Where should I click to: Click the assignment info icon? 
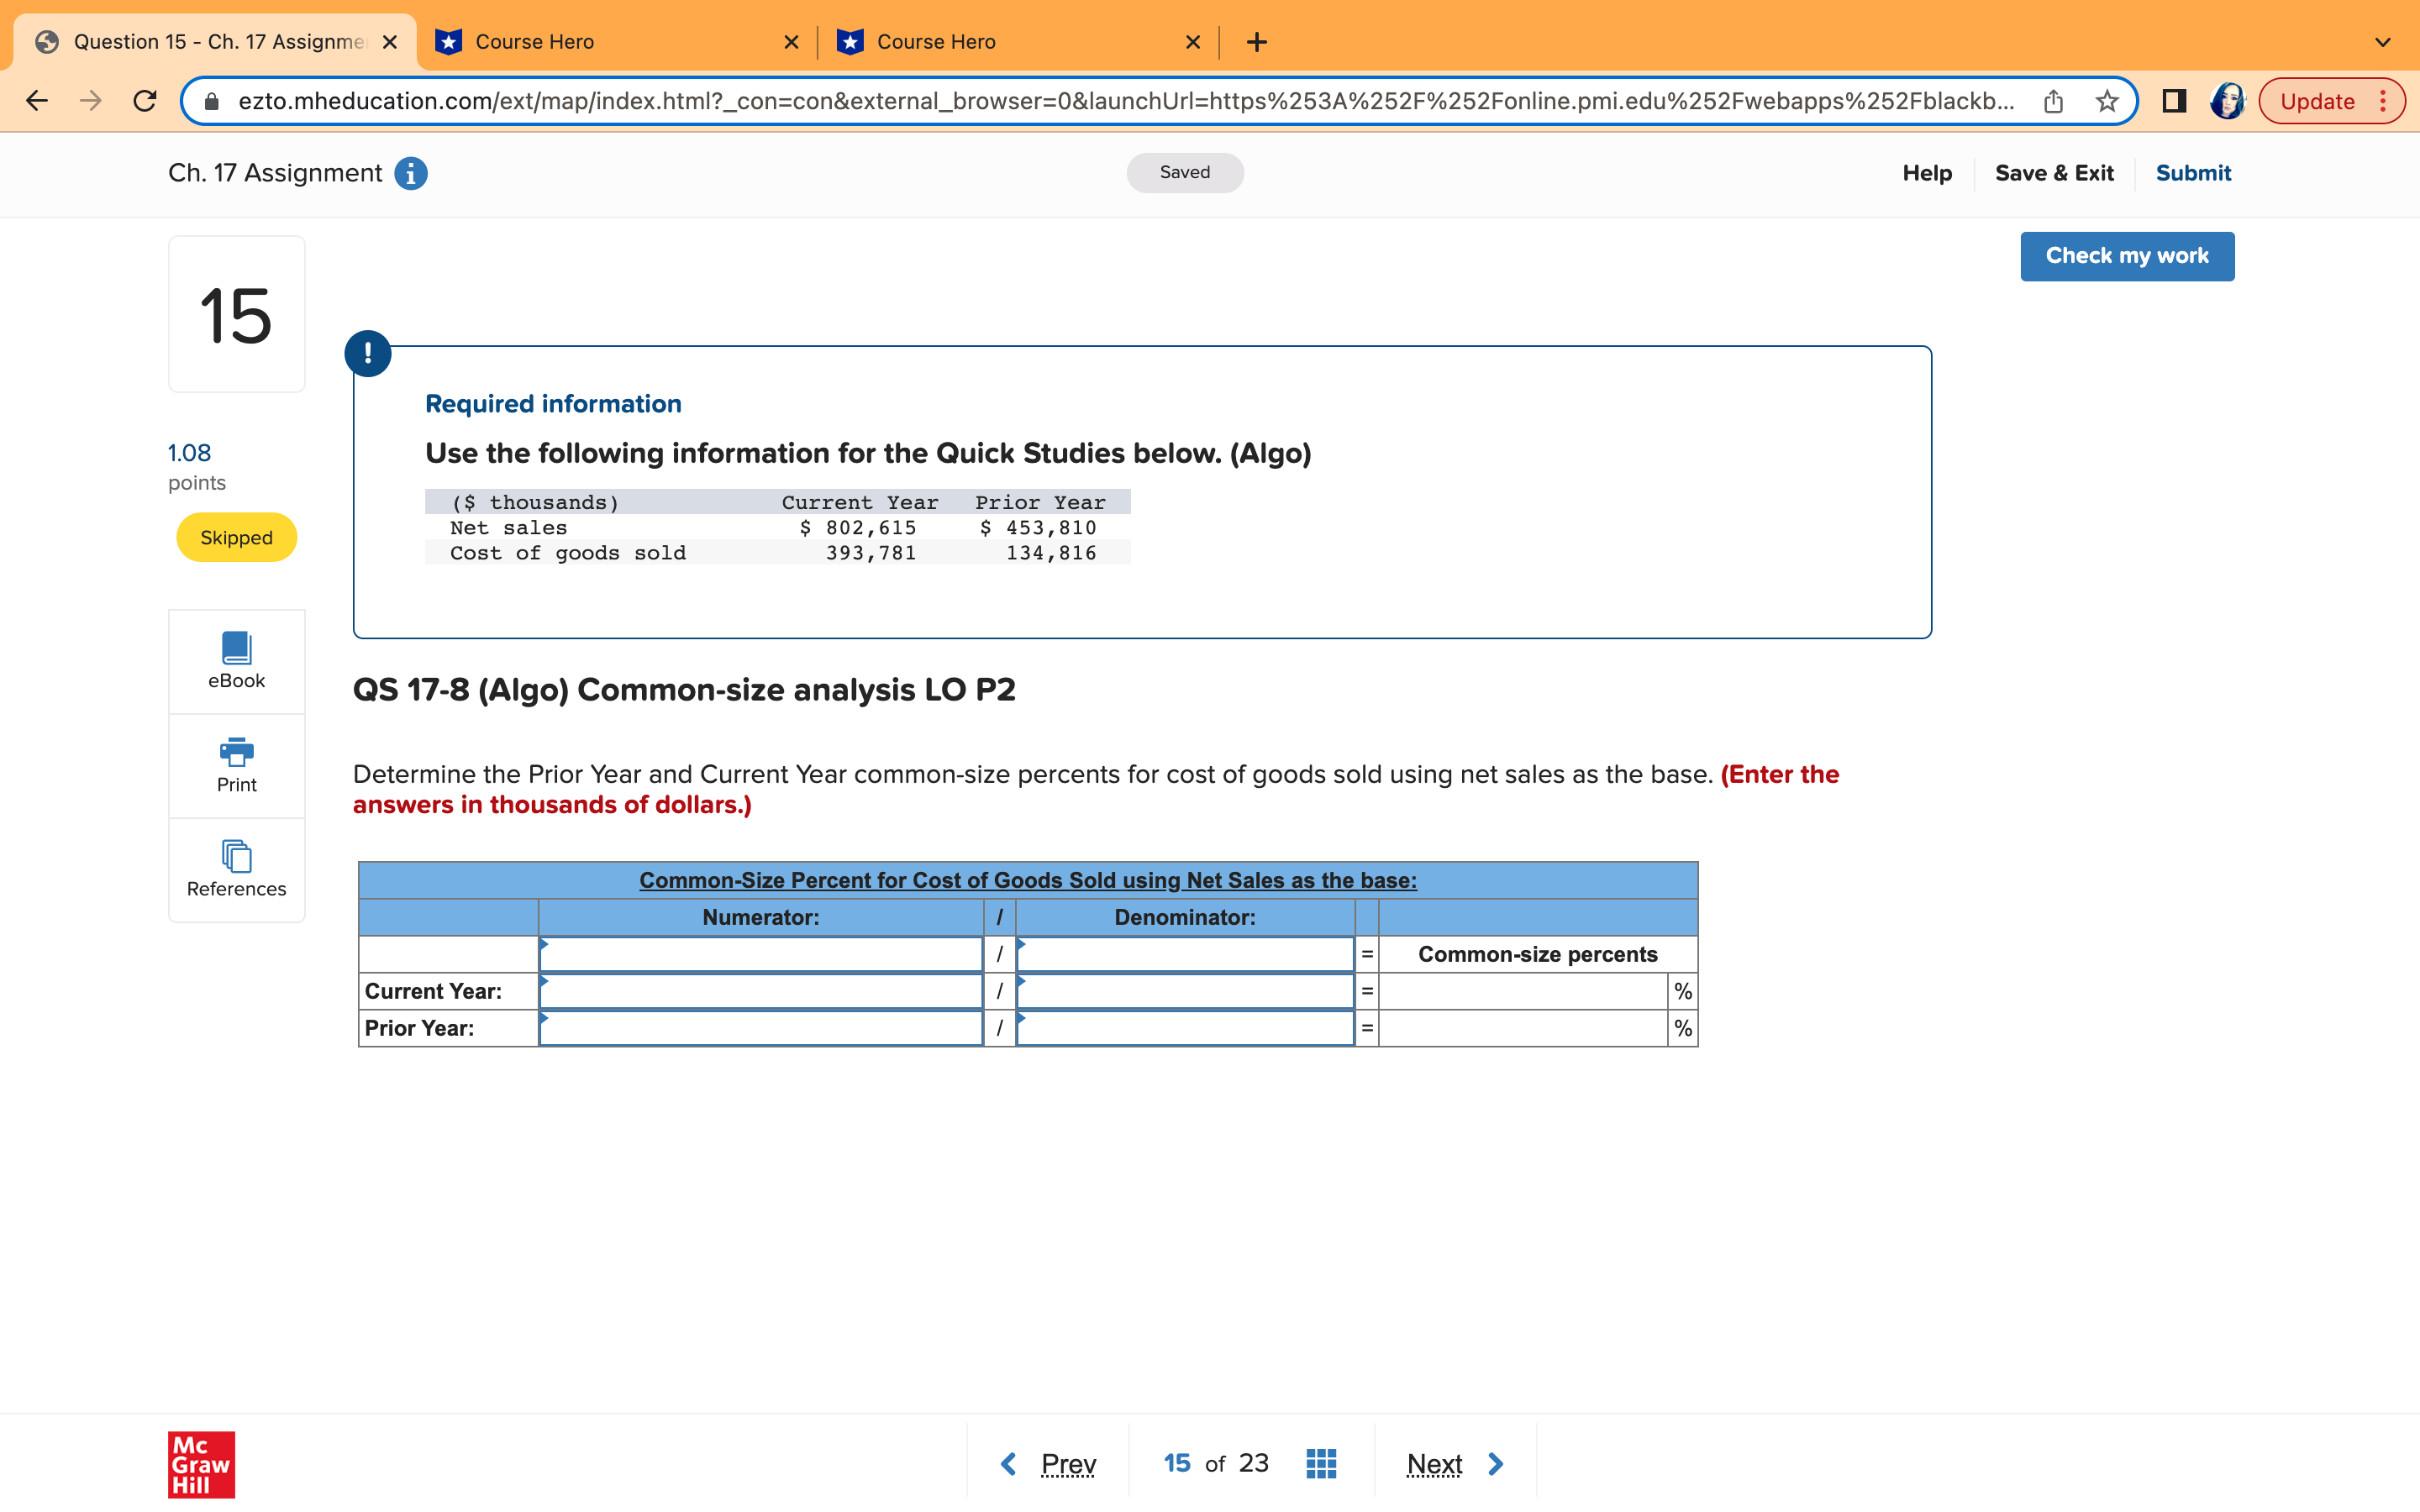click(411, 173)
